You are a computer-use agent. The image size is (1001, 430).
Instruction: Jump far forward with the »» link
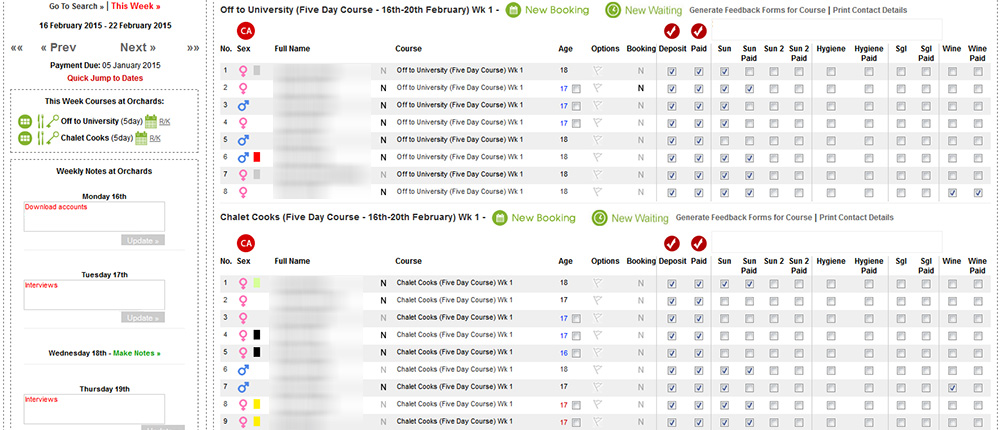193,48
